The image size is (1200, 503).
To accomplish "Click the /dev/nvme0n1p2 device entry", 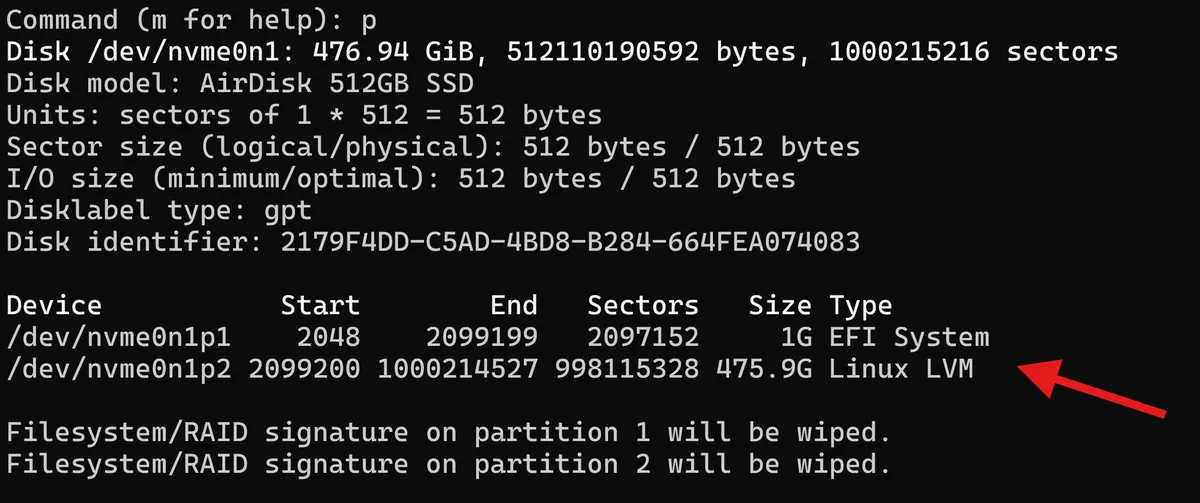I will click(119, 371).
